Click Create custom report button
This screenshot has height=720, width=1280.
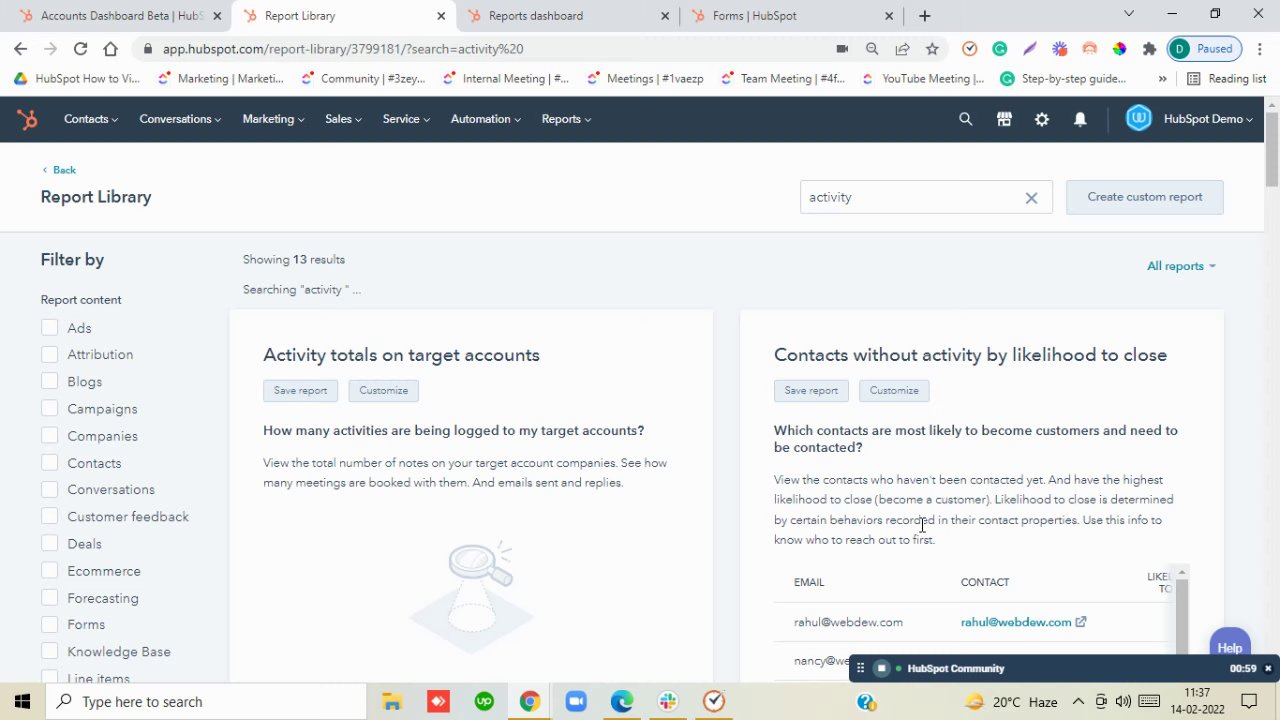pos(1145,197)
